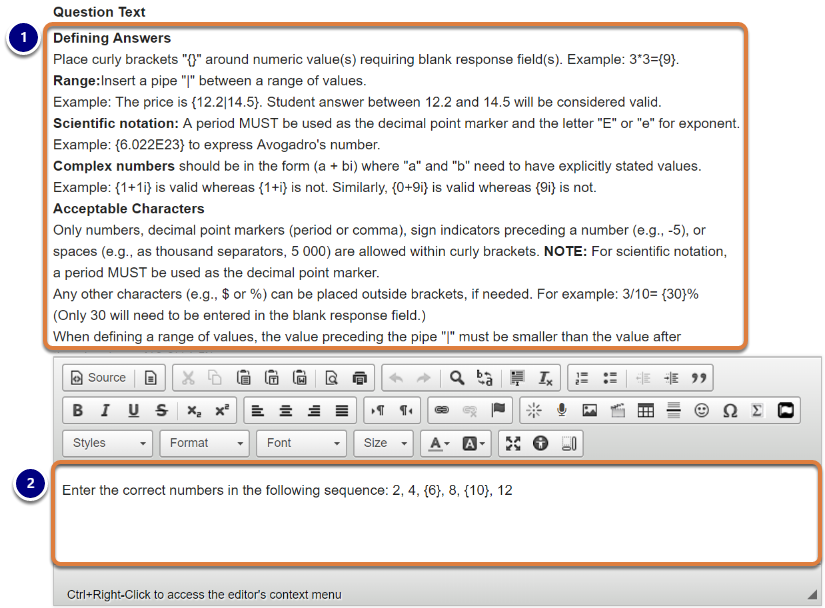Open the Text Color picker
The height and width of the screenshot is (608, 825).
(439, 443)
